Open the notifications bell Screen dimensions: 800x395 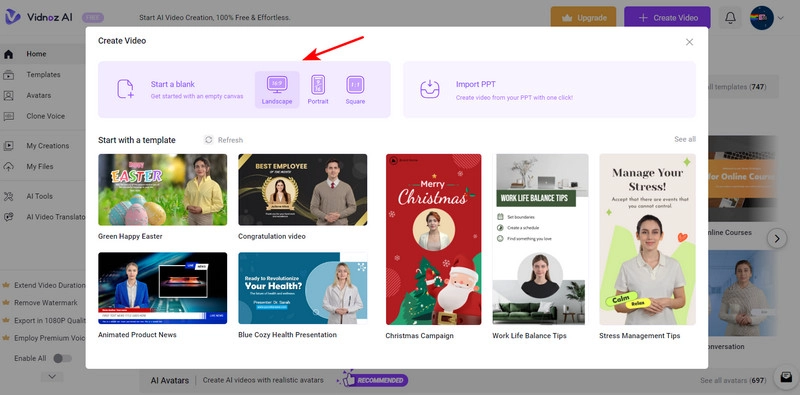pos(730,18)
